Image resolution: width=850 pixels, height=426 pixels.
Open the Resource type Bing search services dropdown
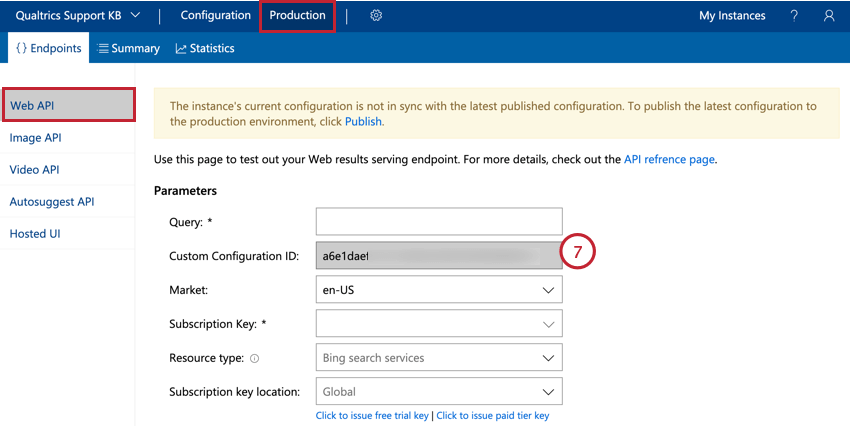[439, 358]
